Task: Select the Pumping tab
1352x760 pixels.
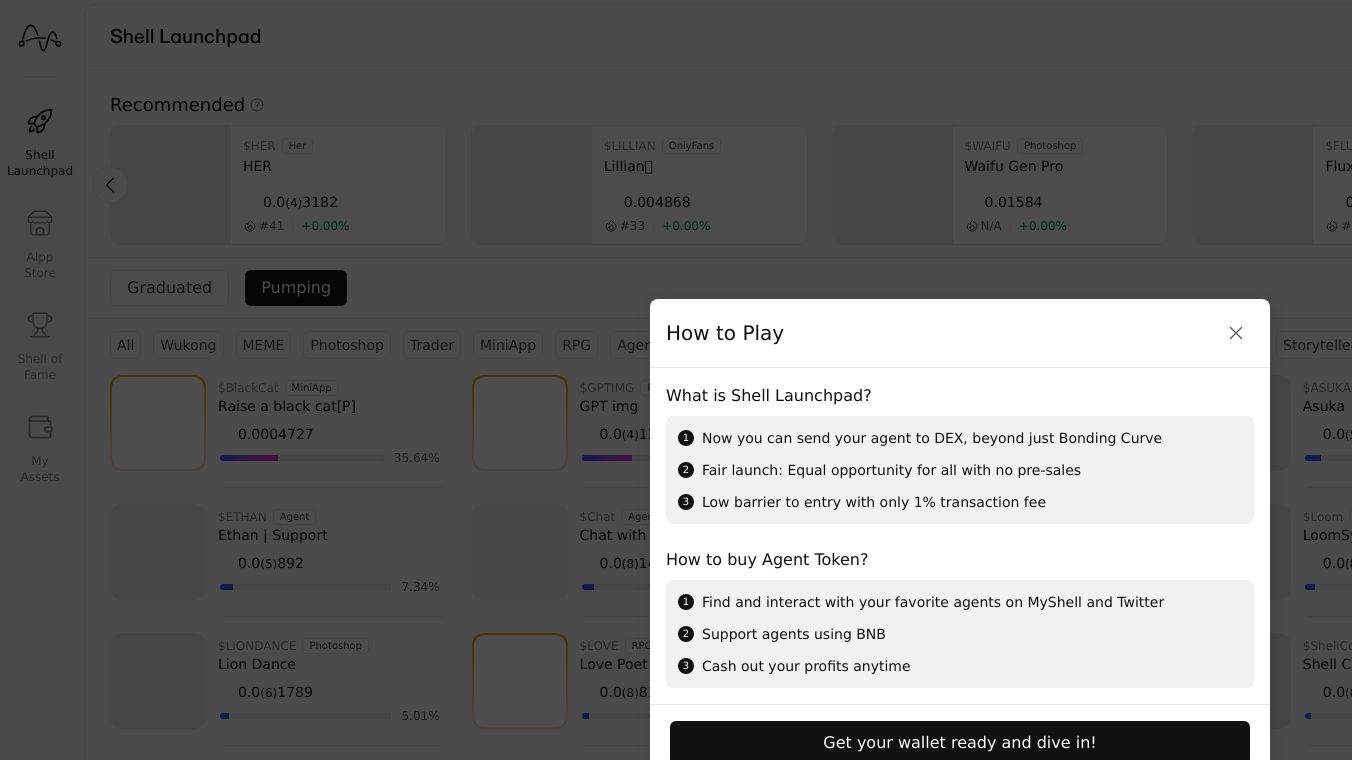Action: (296, 288)
